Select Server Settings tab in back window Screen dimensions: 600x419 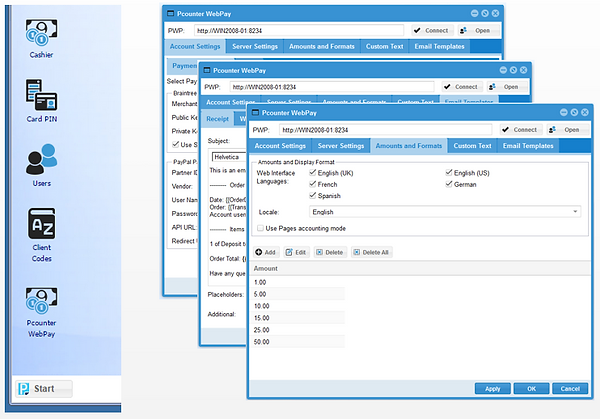pyautogui.click(x=255, y=46)
